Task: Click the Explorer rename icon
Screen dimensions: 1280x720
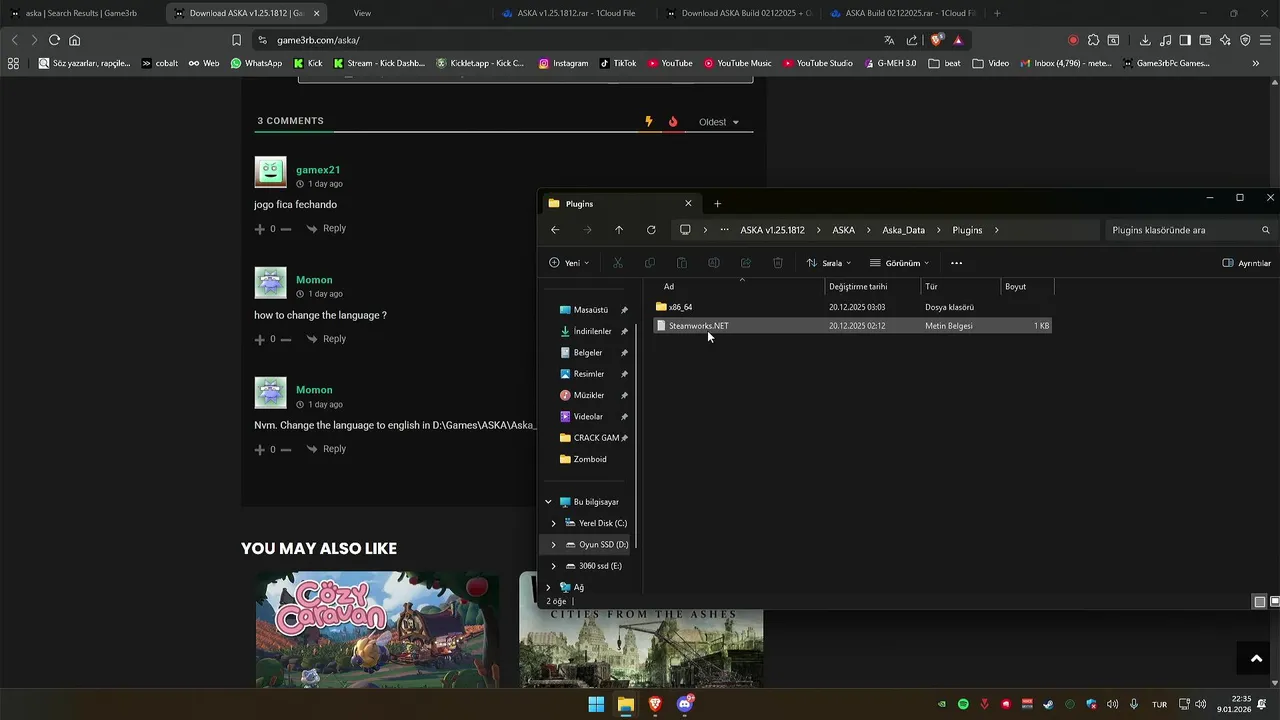Action: coord(714,263)
